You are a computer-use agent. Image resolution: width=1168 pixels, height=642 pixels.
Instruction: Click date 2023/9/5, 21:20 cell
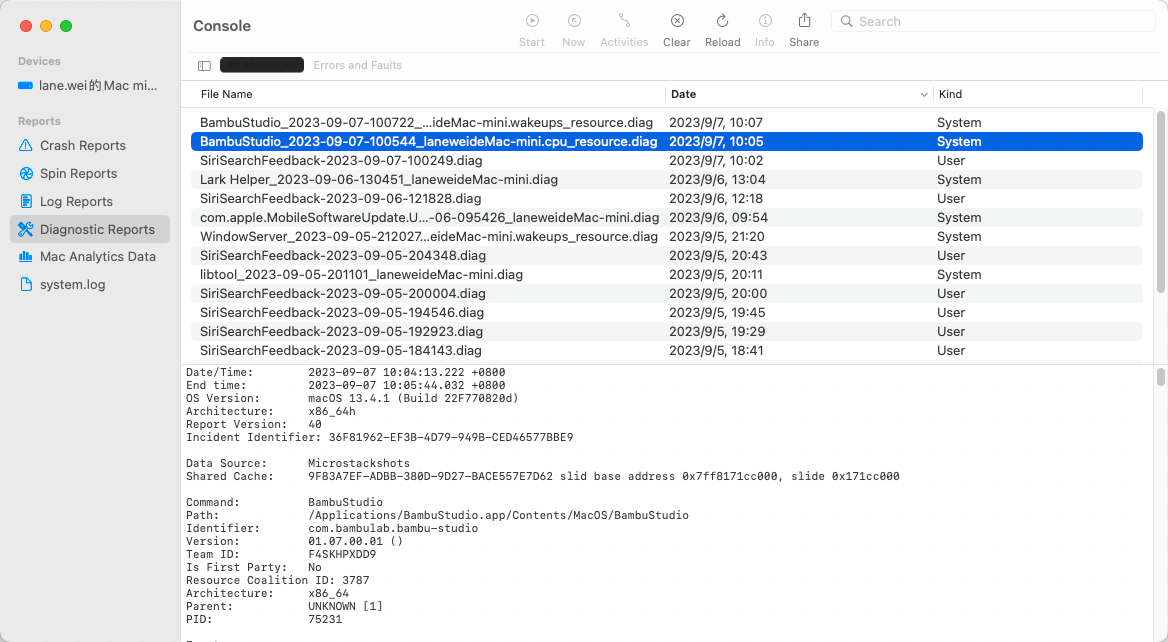tap(717, 236)
